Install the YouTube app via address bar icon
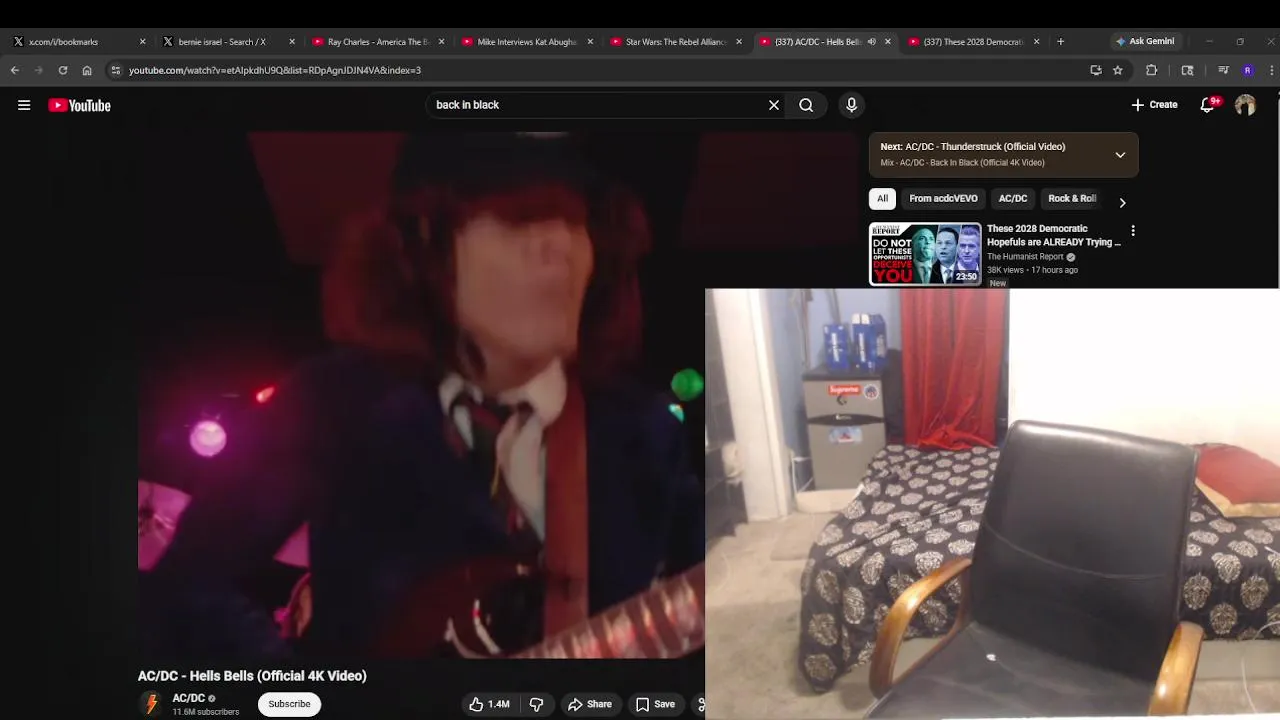The image size is (1280, 720). [1096, 70]
